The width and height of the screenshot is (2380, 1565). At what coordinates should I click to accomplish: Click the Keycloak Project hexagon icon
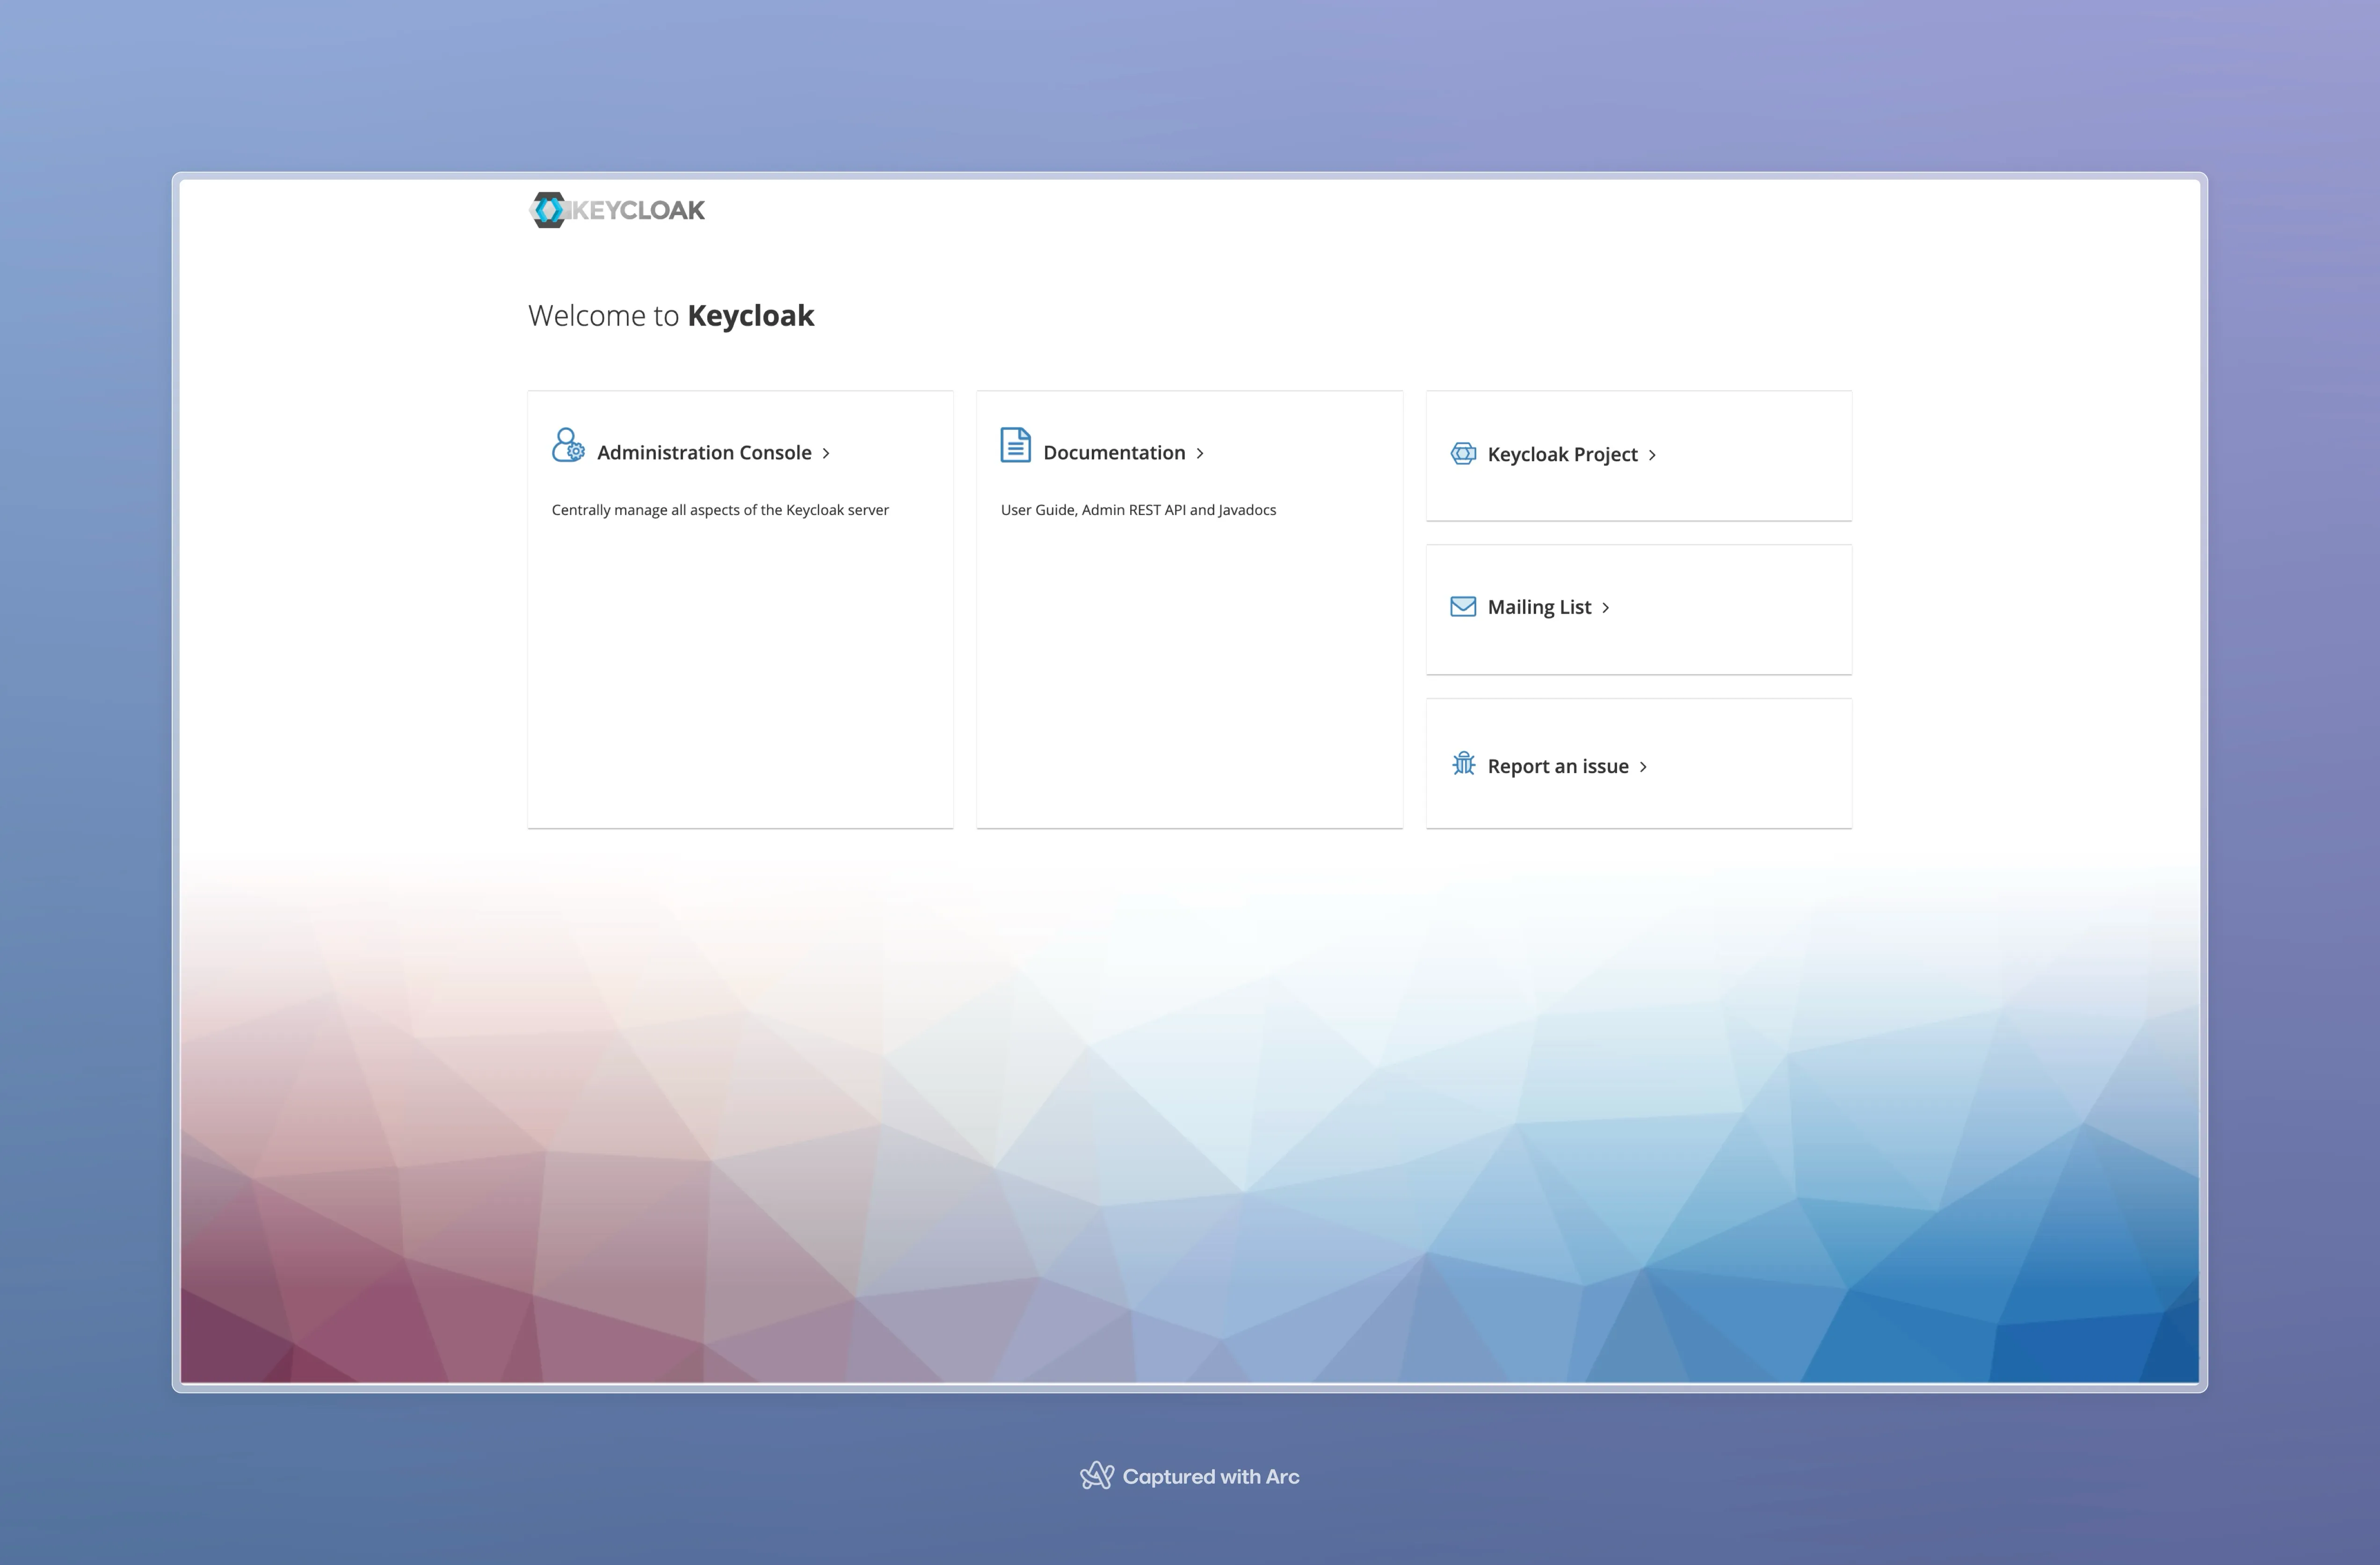[x=1463, y=453]
